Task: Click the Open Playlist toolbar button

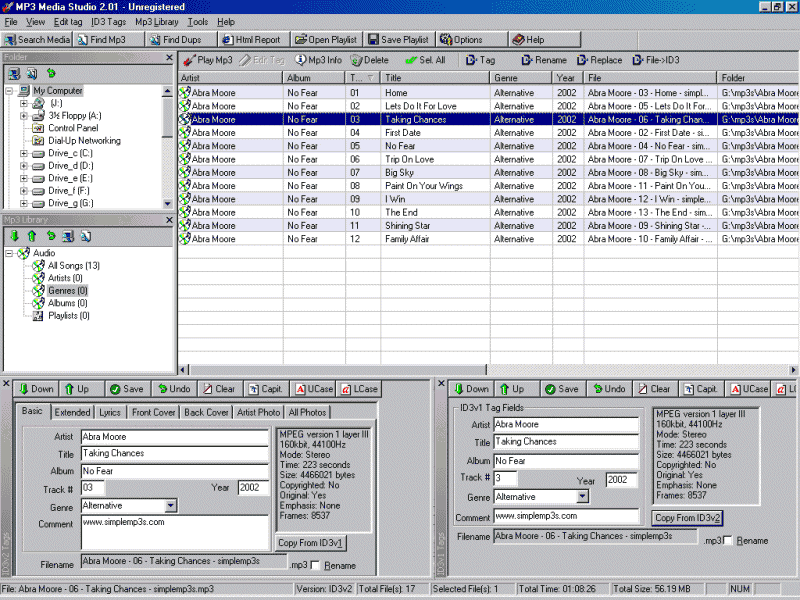Action: [327, 39]
